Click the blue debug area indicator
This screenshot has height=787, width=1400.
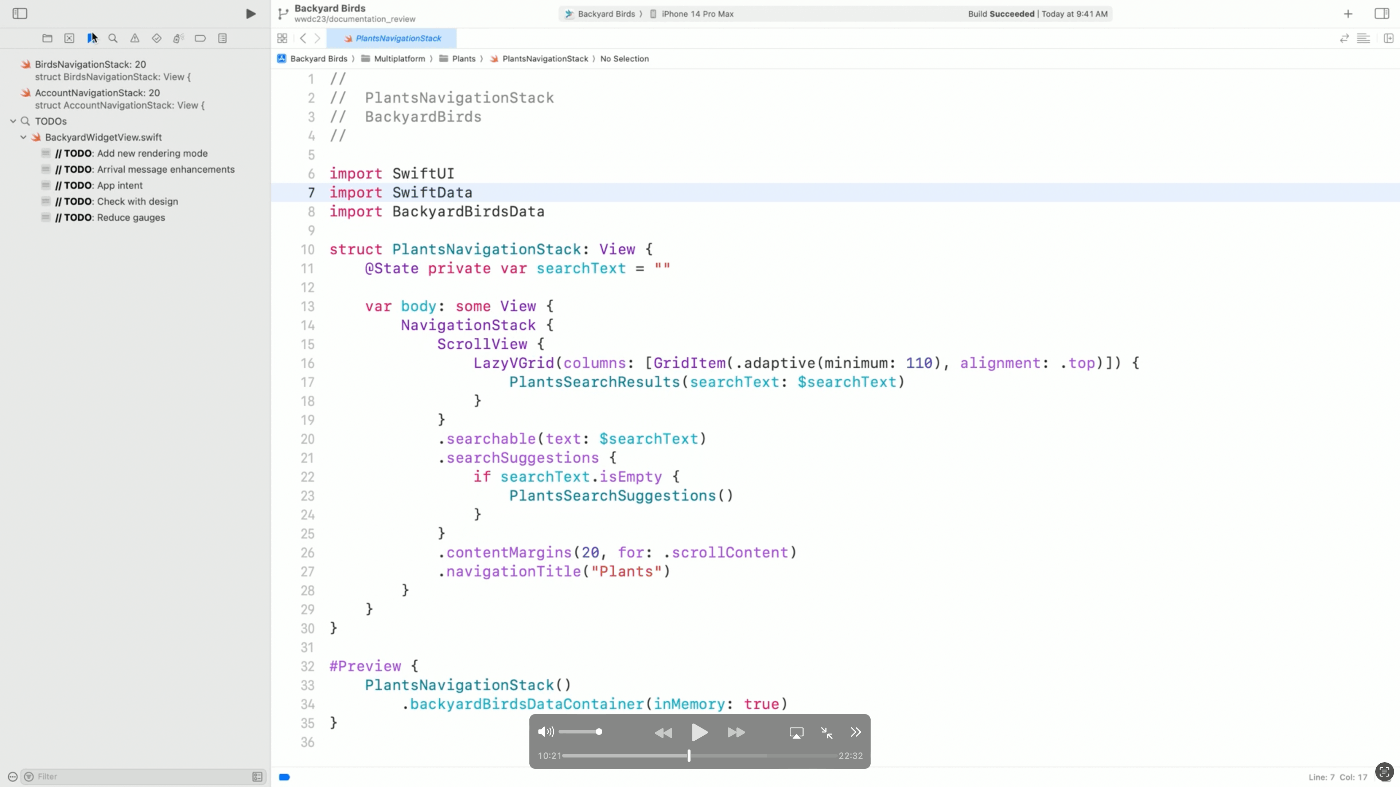(x=284, y=777)
